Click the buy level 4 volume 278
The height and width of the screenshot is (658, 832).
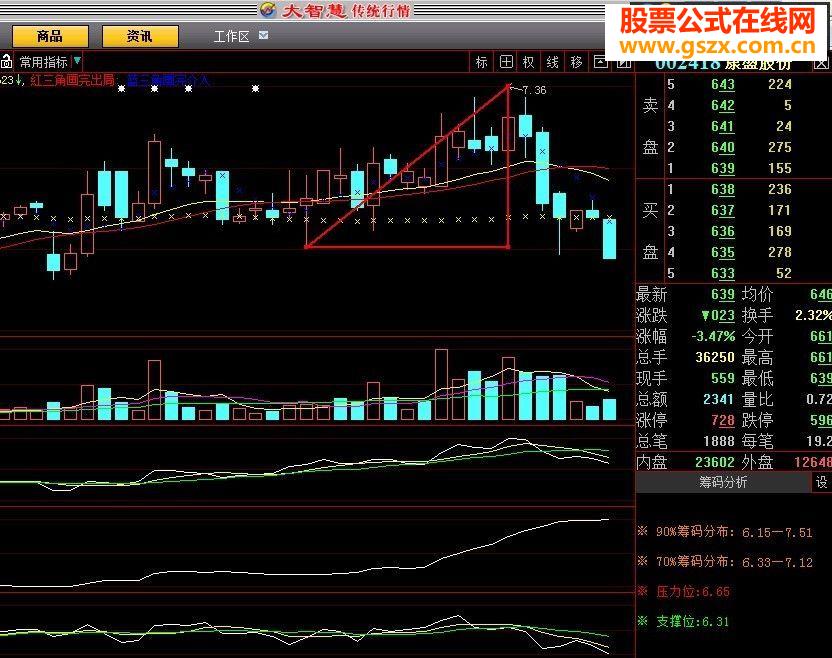click(779, 252)
